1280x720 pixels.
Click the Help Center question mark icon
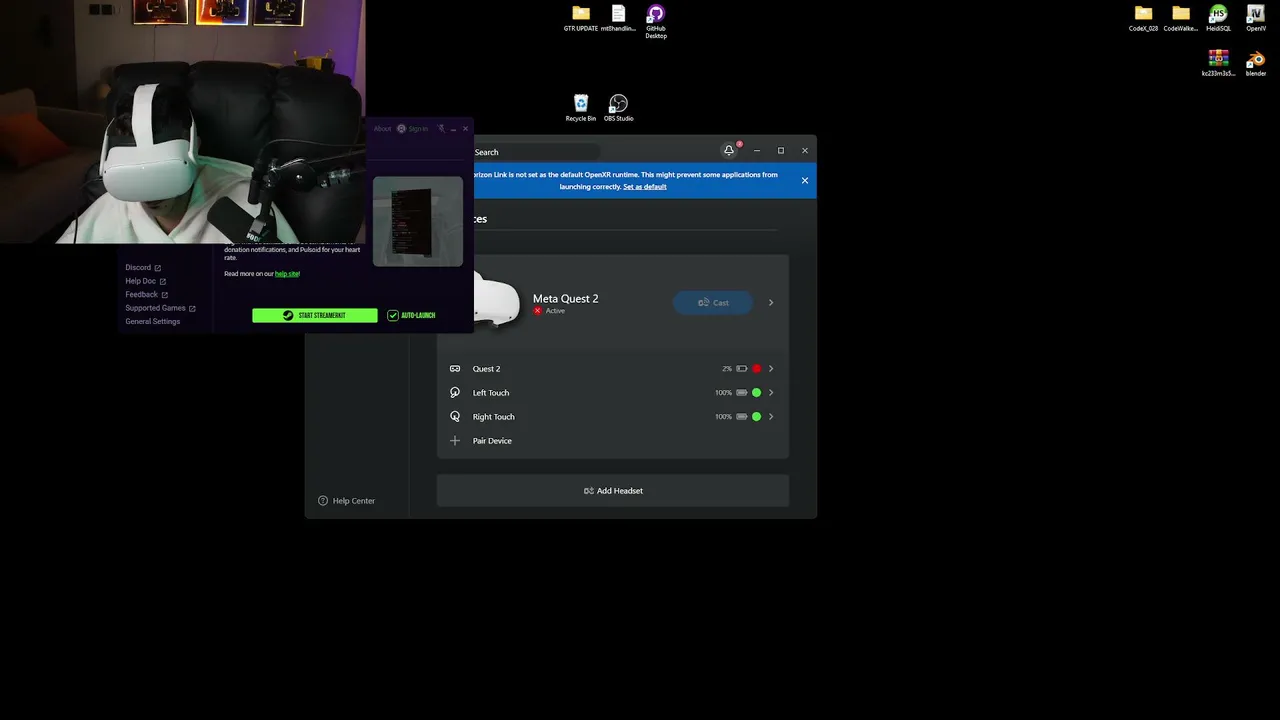(323, 501)
